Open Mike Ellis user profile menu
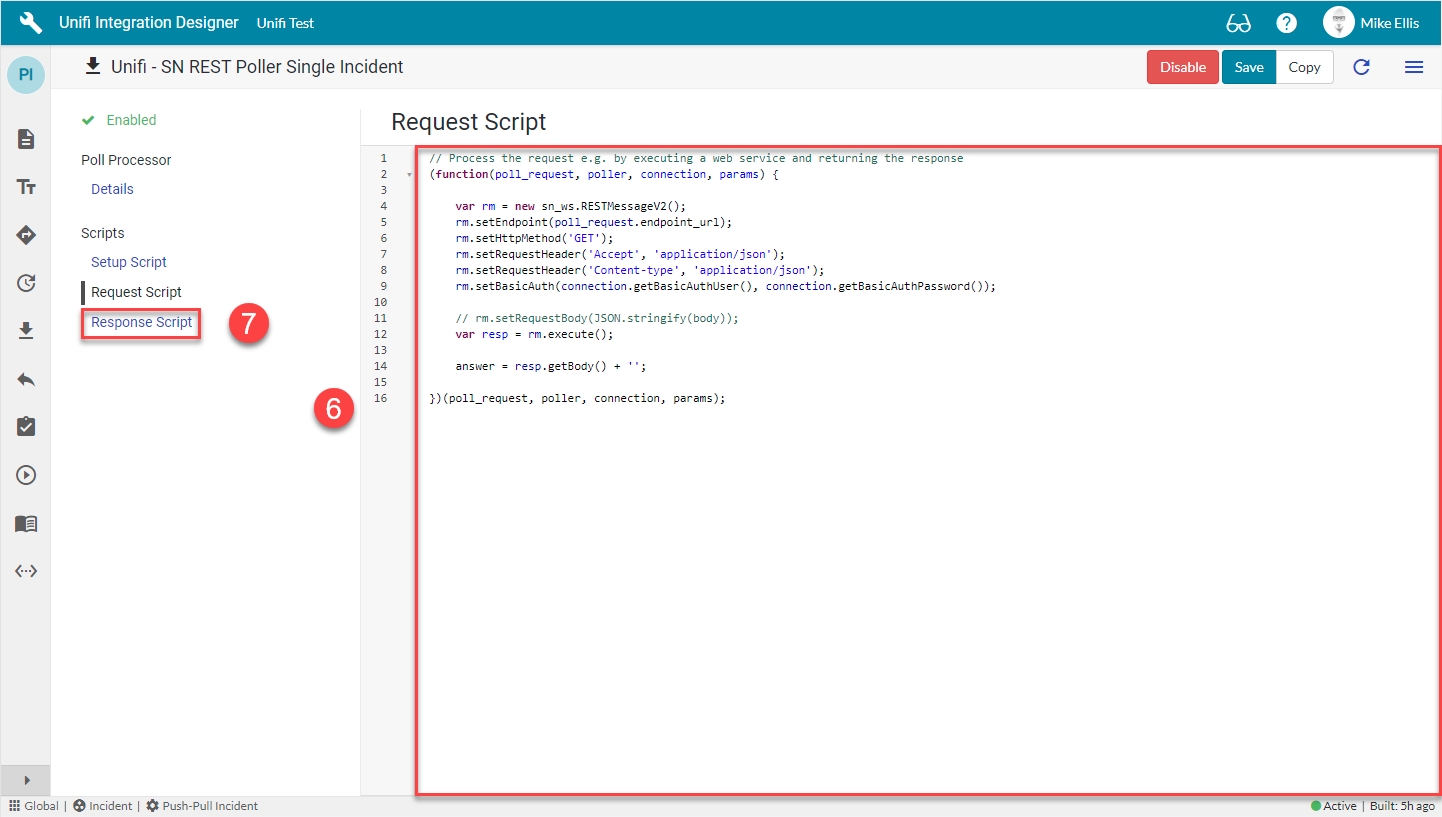Image resolution: width=1442 pixels, height=817 pixels. pos(1370,23)
